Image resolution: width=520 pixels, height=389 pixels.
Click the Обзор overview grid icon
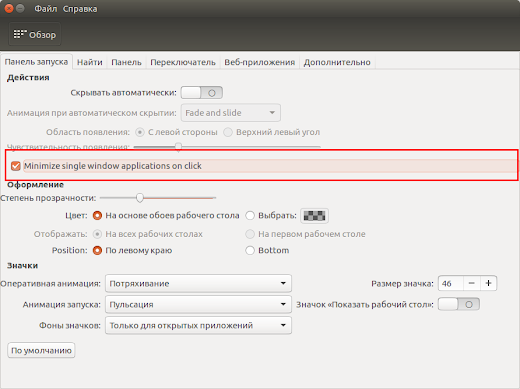[20, 34]
